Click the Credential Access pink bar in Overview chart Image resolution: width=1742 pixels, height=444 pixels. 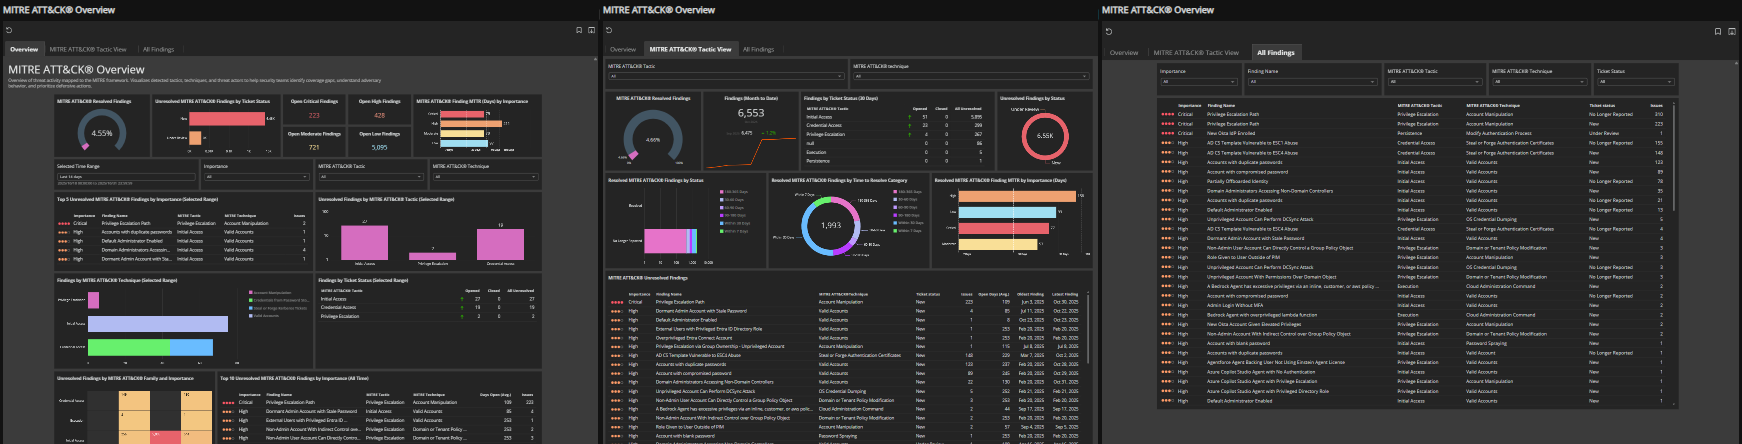point(500,245)
